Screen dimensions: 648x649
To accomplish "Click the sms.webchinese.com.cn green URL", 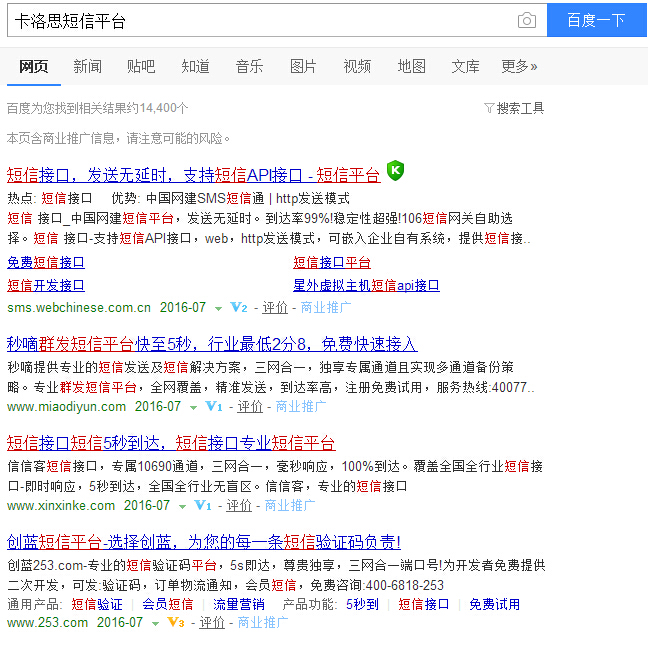I will (x=79, y=308).
